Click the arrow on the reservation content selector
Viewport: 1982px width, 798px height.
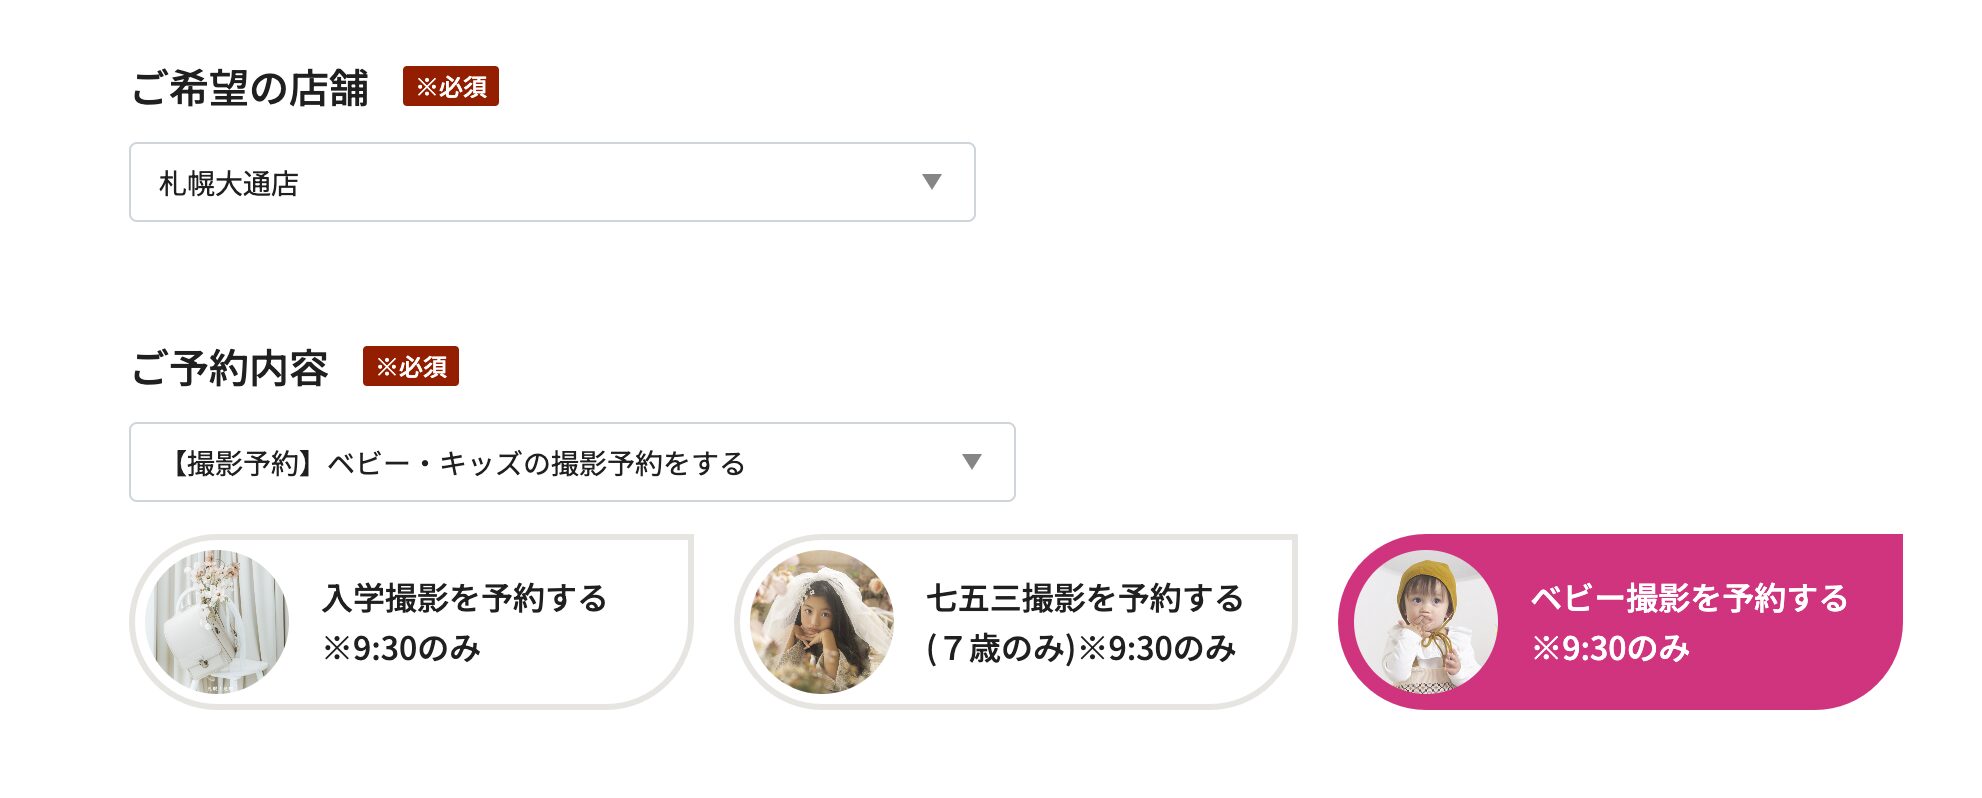971,462
